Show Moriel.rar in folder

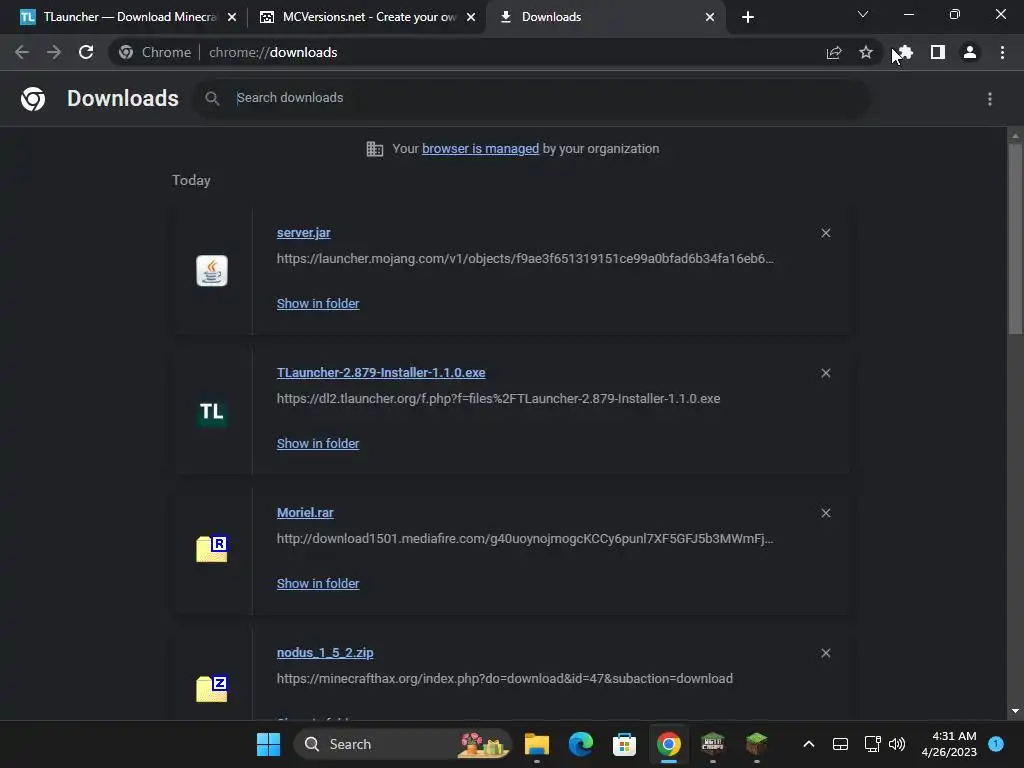(x=318, y=584)
